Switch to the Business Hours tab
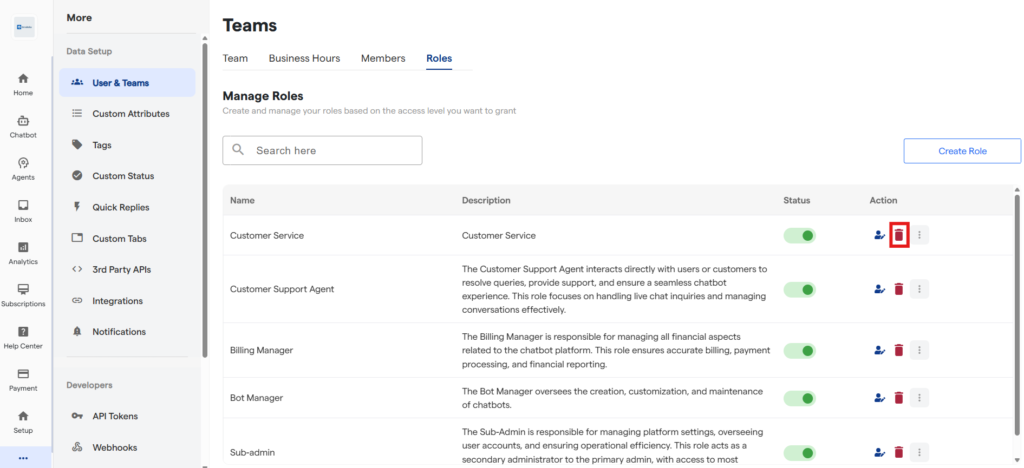Screen dimensions: 1024x468 [304, 58]
